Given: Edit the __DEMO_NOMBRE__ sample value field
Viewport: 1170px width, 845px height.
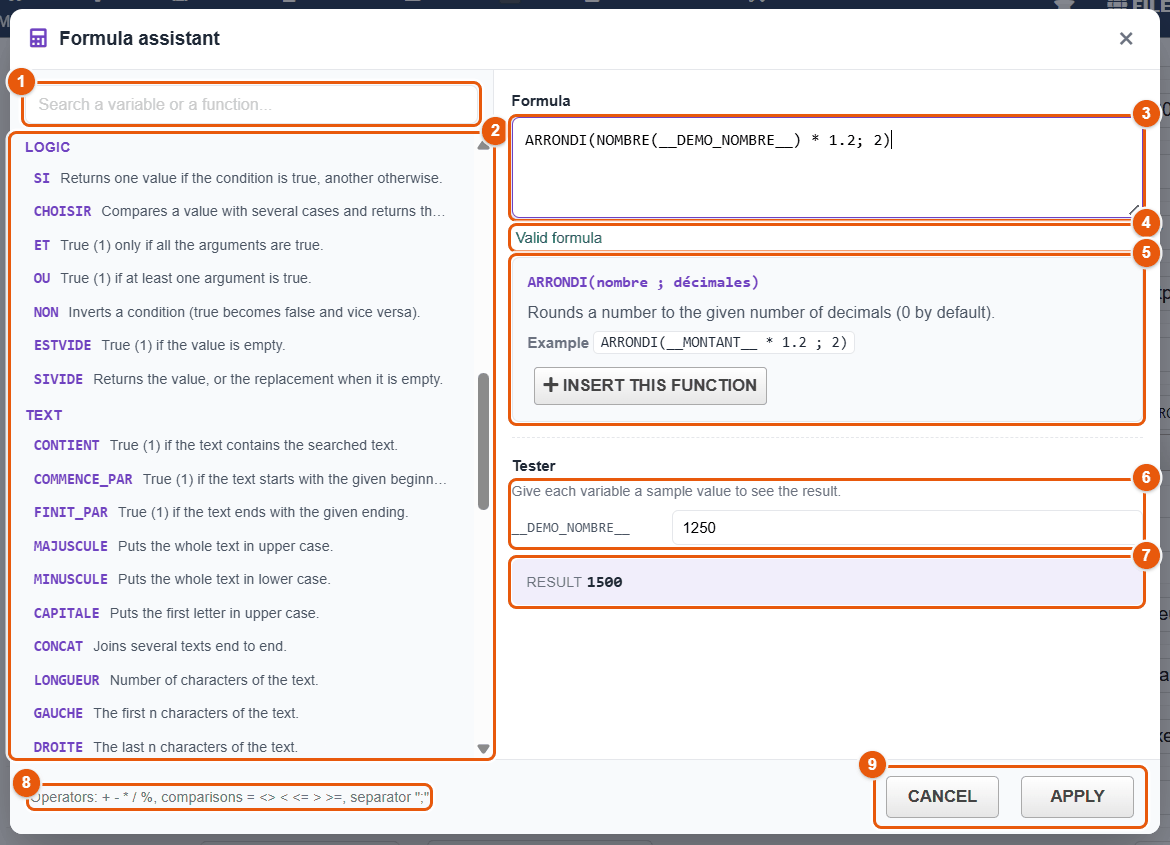Looking at the screenshot, I should pyautogui.click(x=907, y=528).
